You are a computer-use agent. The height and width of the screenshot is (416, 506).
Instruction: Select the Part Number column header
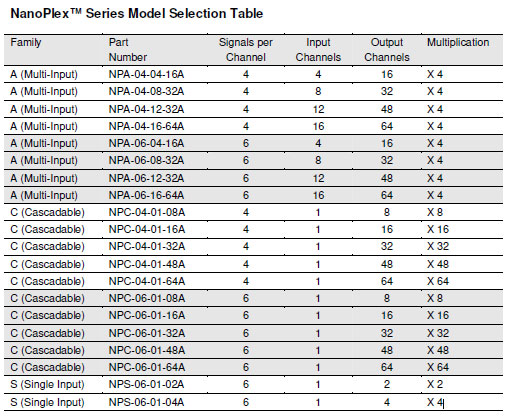pos(128,50)
